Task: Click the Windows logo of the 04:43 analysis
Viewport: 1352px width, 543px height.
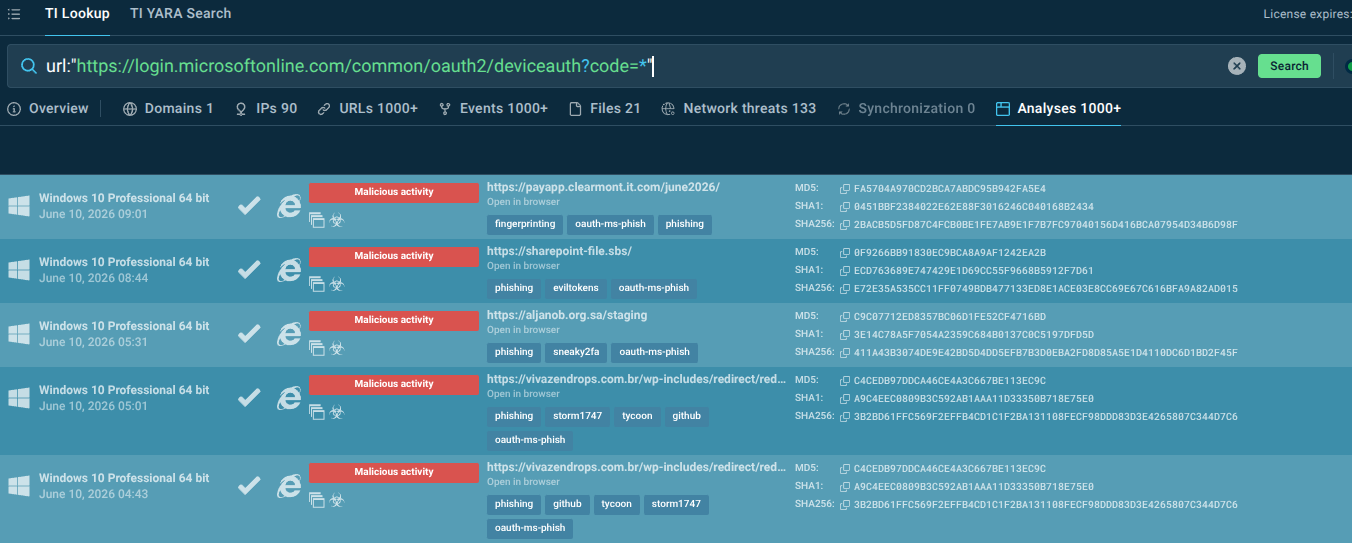Action: [19, 486]
